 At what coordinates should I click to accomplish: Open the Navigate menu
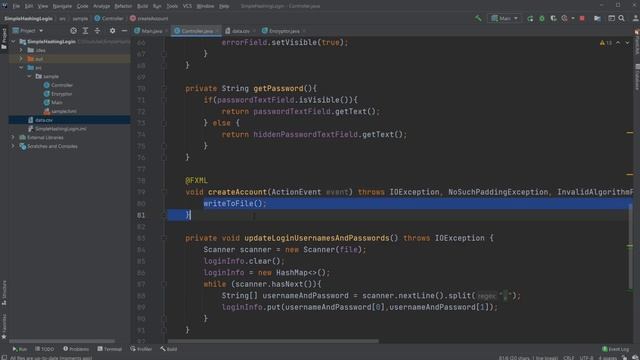click(x=62, y=6)
